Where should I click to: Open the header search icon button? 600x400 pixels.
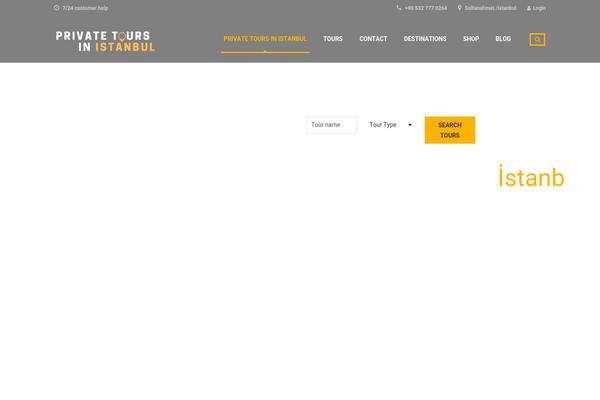point(537,39)
